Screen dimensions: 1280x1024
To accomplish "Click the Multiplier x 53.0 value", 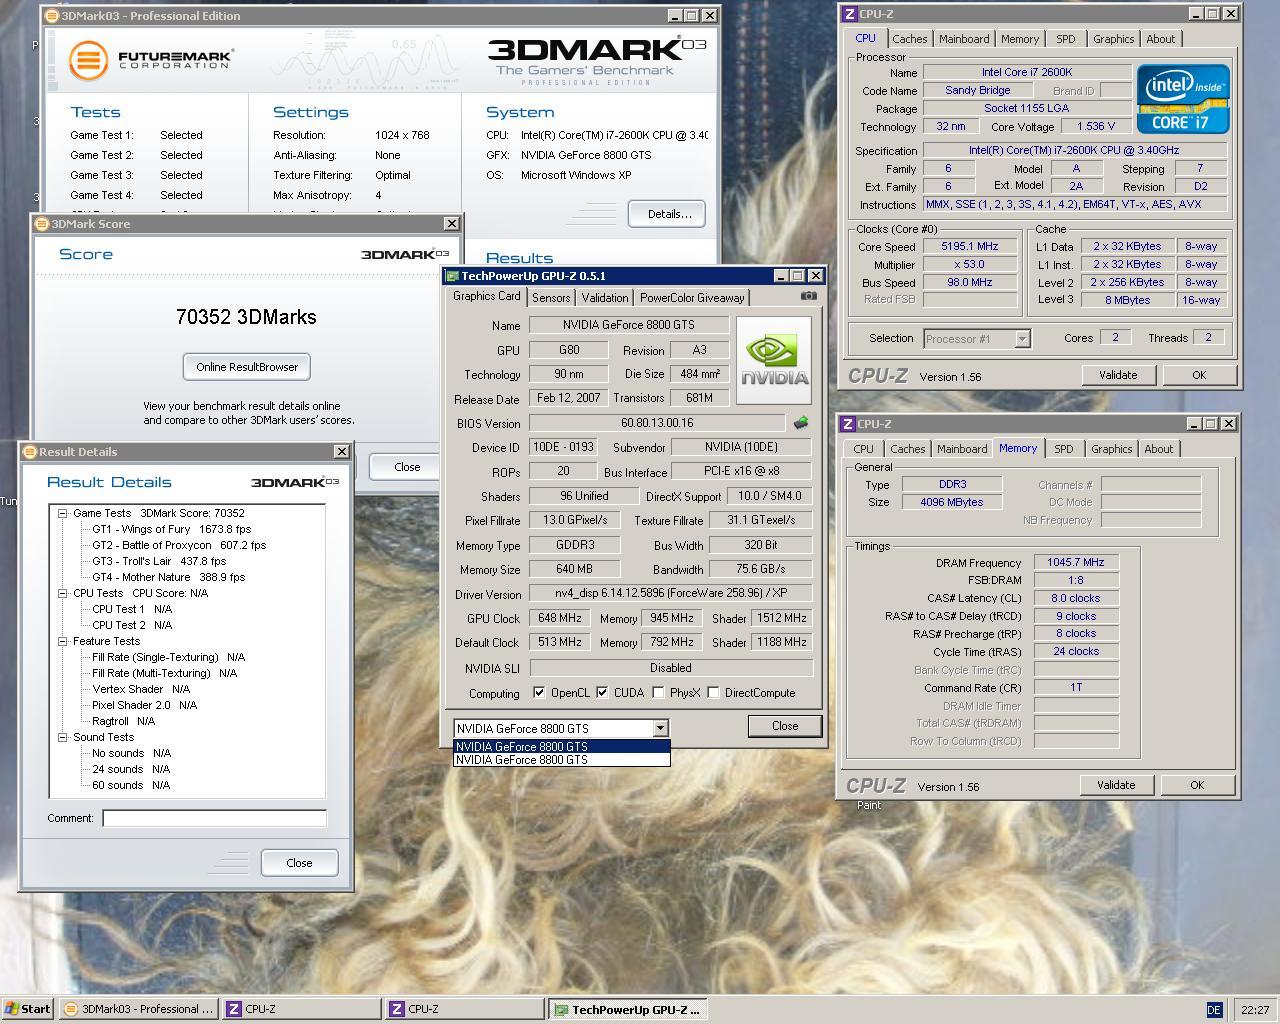I will pyautogui.click(x=969, y=264).
